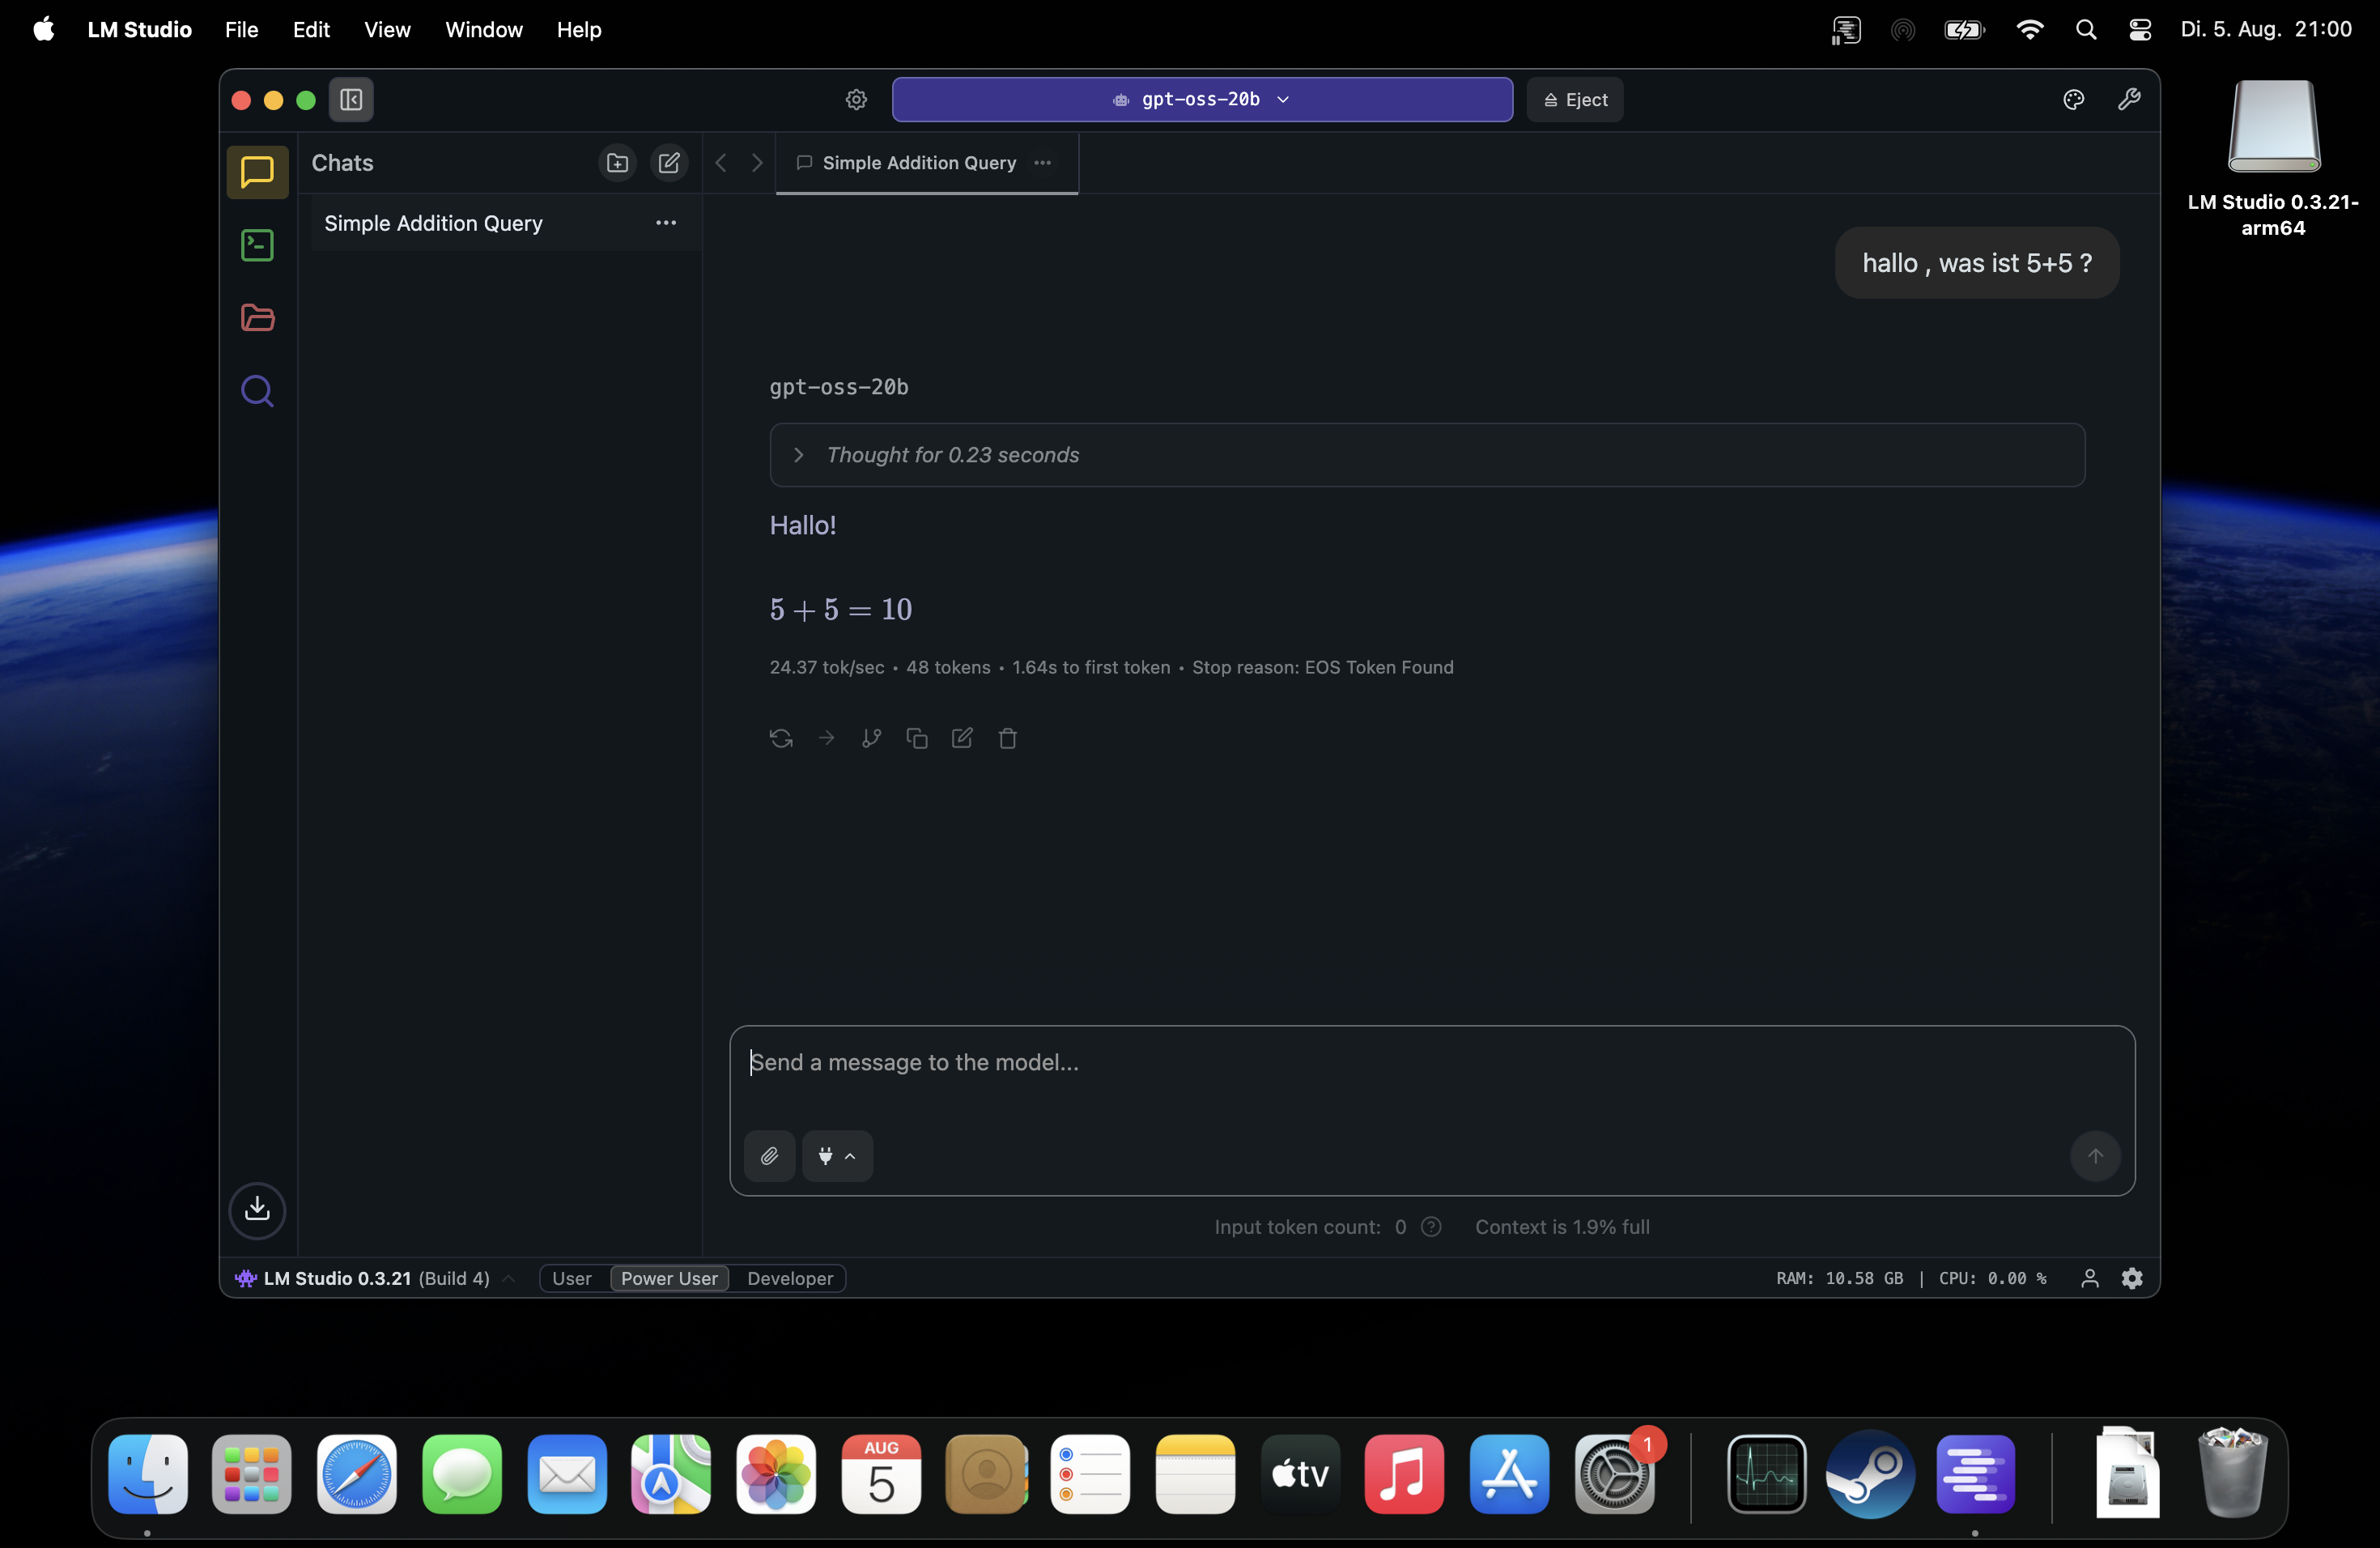This screenshot has width=2380, height=1548.
Task: Go back with the left arrow
Action: (720, 162)
